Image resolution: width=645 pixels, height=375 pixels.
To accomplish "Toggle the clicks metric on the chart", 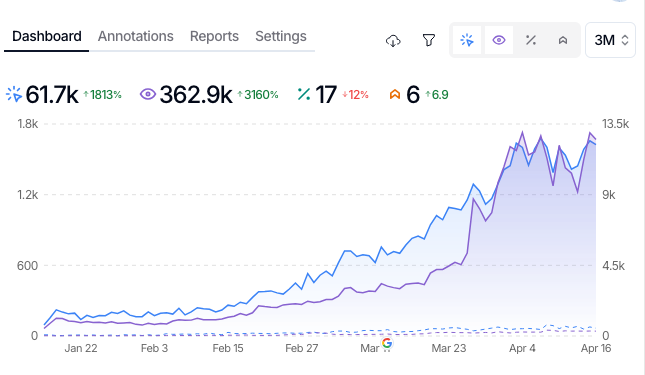I will 467,40.
